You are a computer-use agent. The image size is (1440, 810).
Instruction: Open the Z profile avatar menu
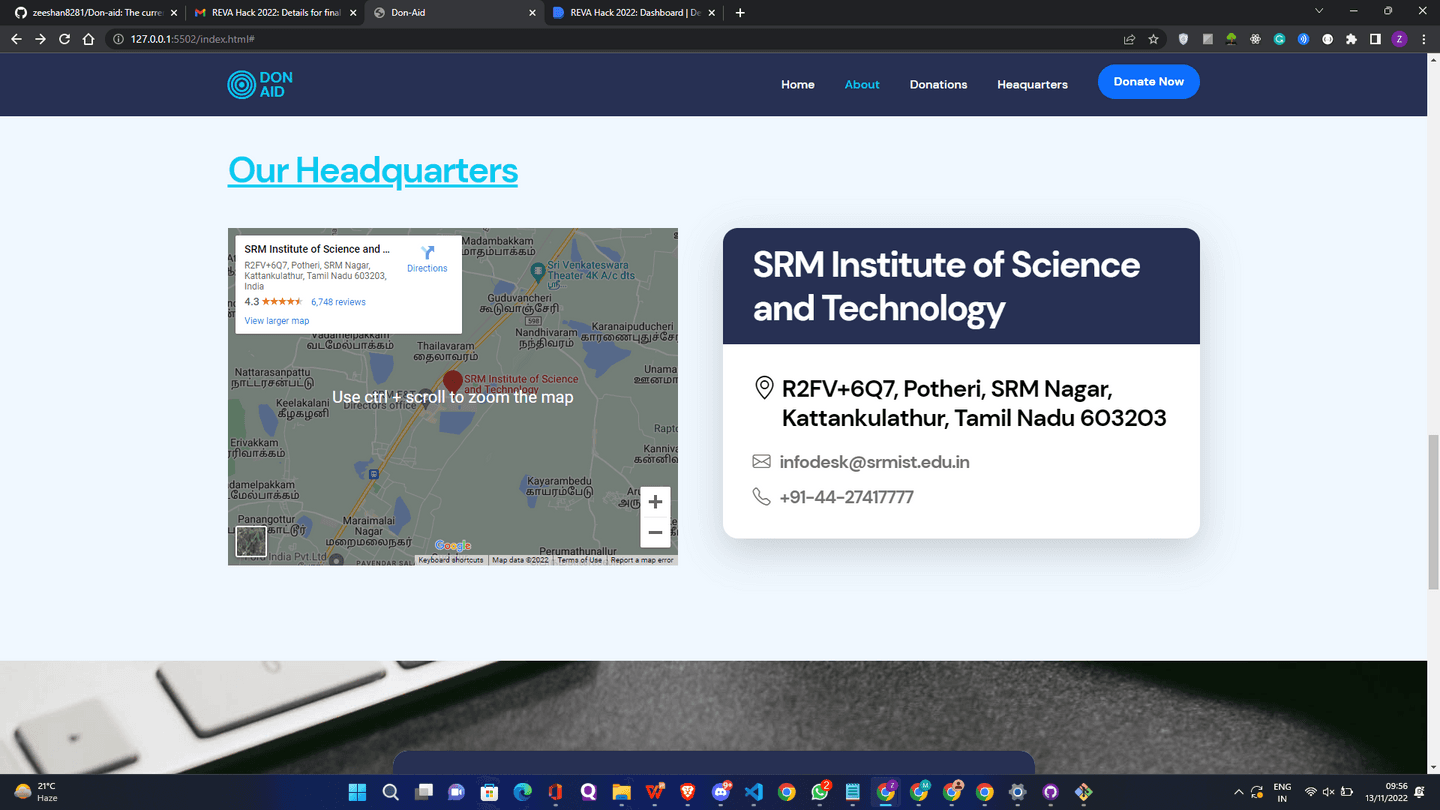pyautogui.click(x=1399, y=39)
